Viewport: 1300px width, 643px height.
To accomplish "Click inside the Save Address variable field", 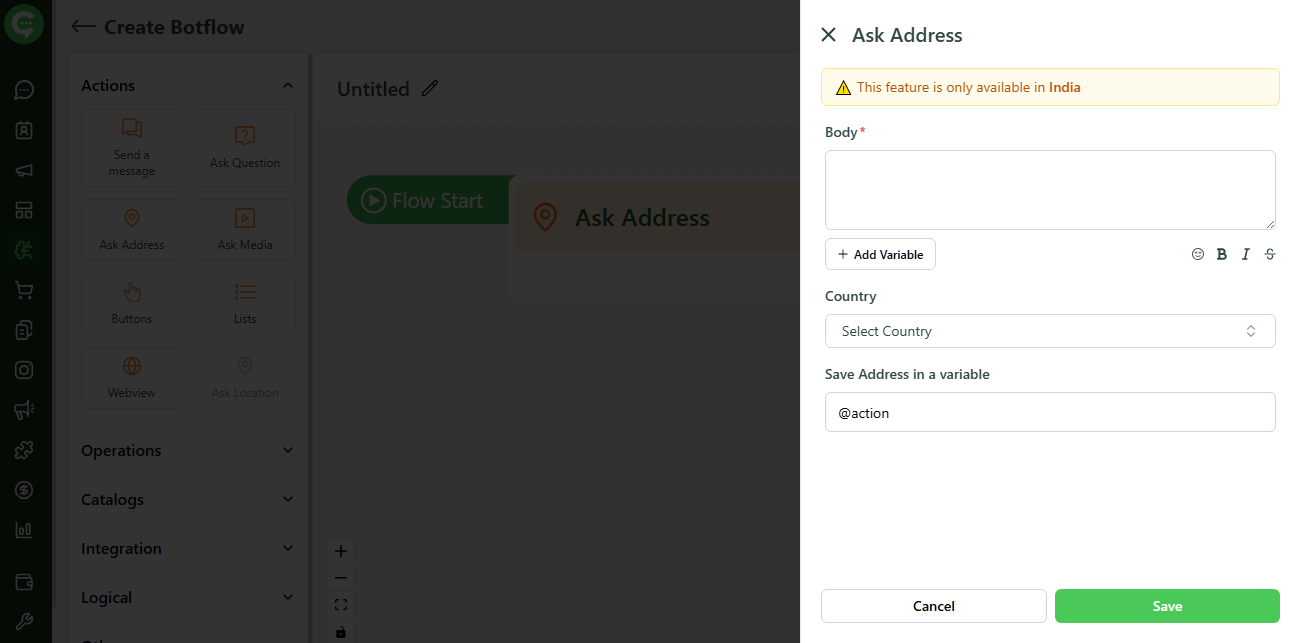I will pyautogui.click(x=1050, y=412).
